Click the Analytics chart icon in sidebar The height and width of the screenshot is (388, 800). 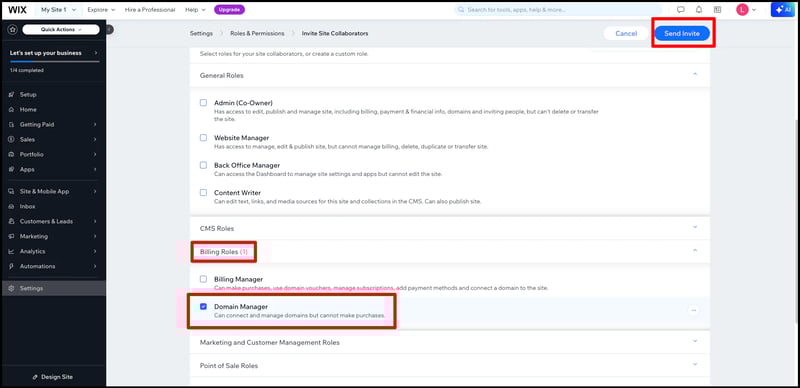click(11, 251)
